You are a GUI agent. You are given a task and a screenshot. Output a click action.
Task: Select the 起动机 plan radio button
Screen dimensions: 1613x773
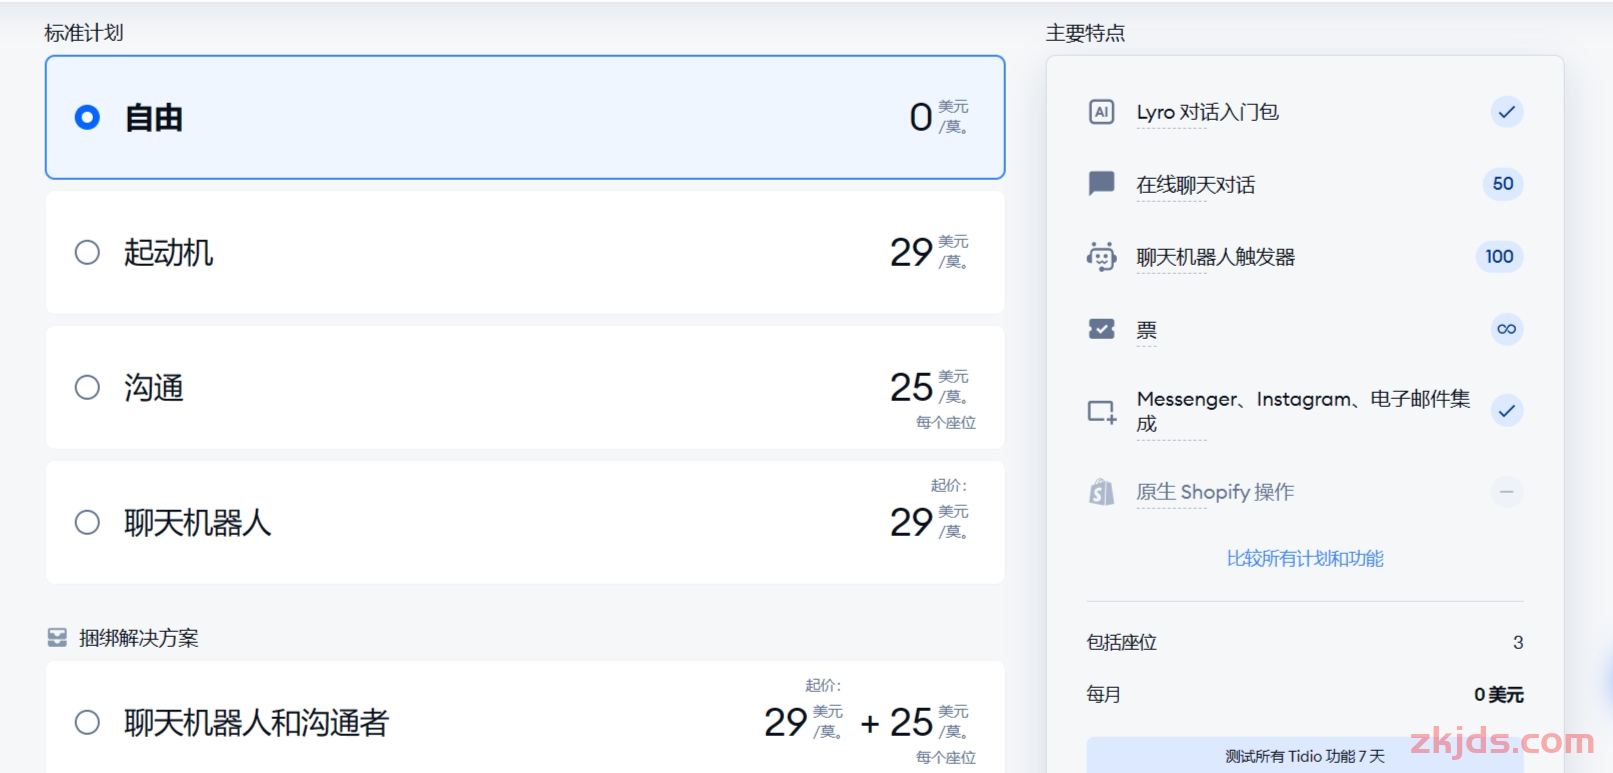pos(87,252)
